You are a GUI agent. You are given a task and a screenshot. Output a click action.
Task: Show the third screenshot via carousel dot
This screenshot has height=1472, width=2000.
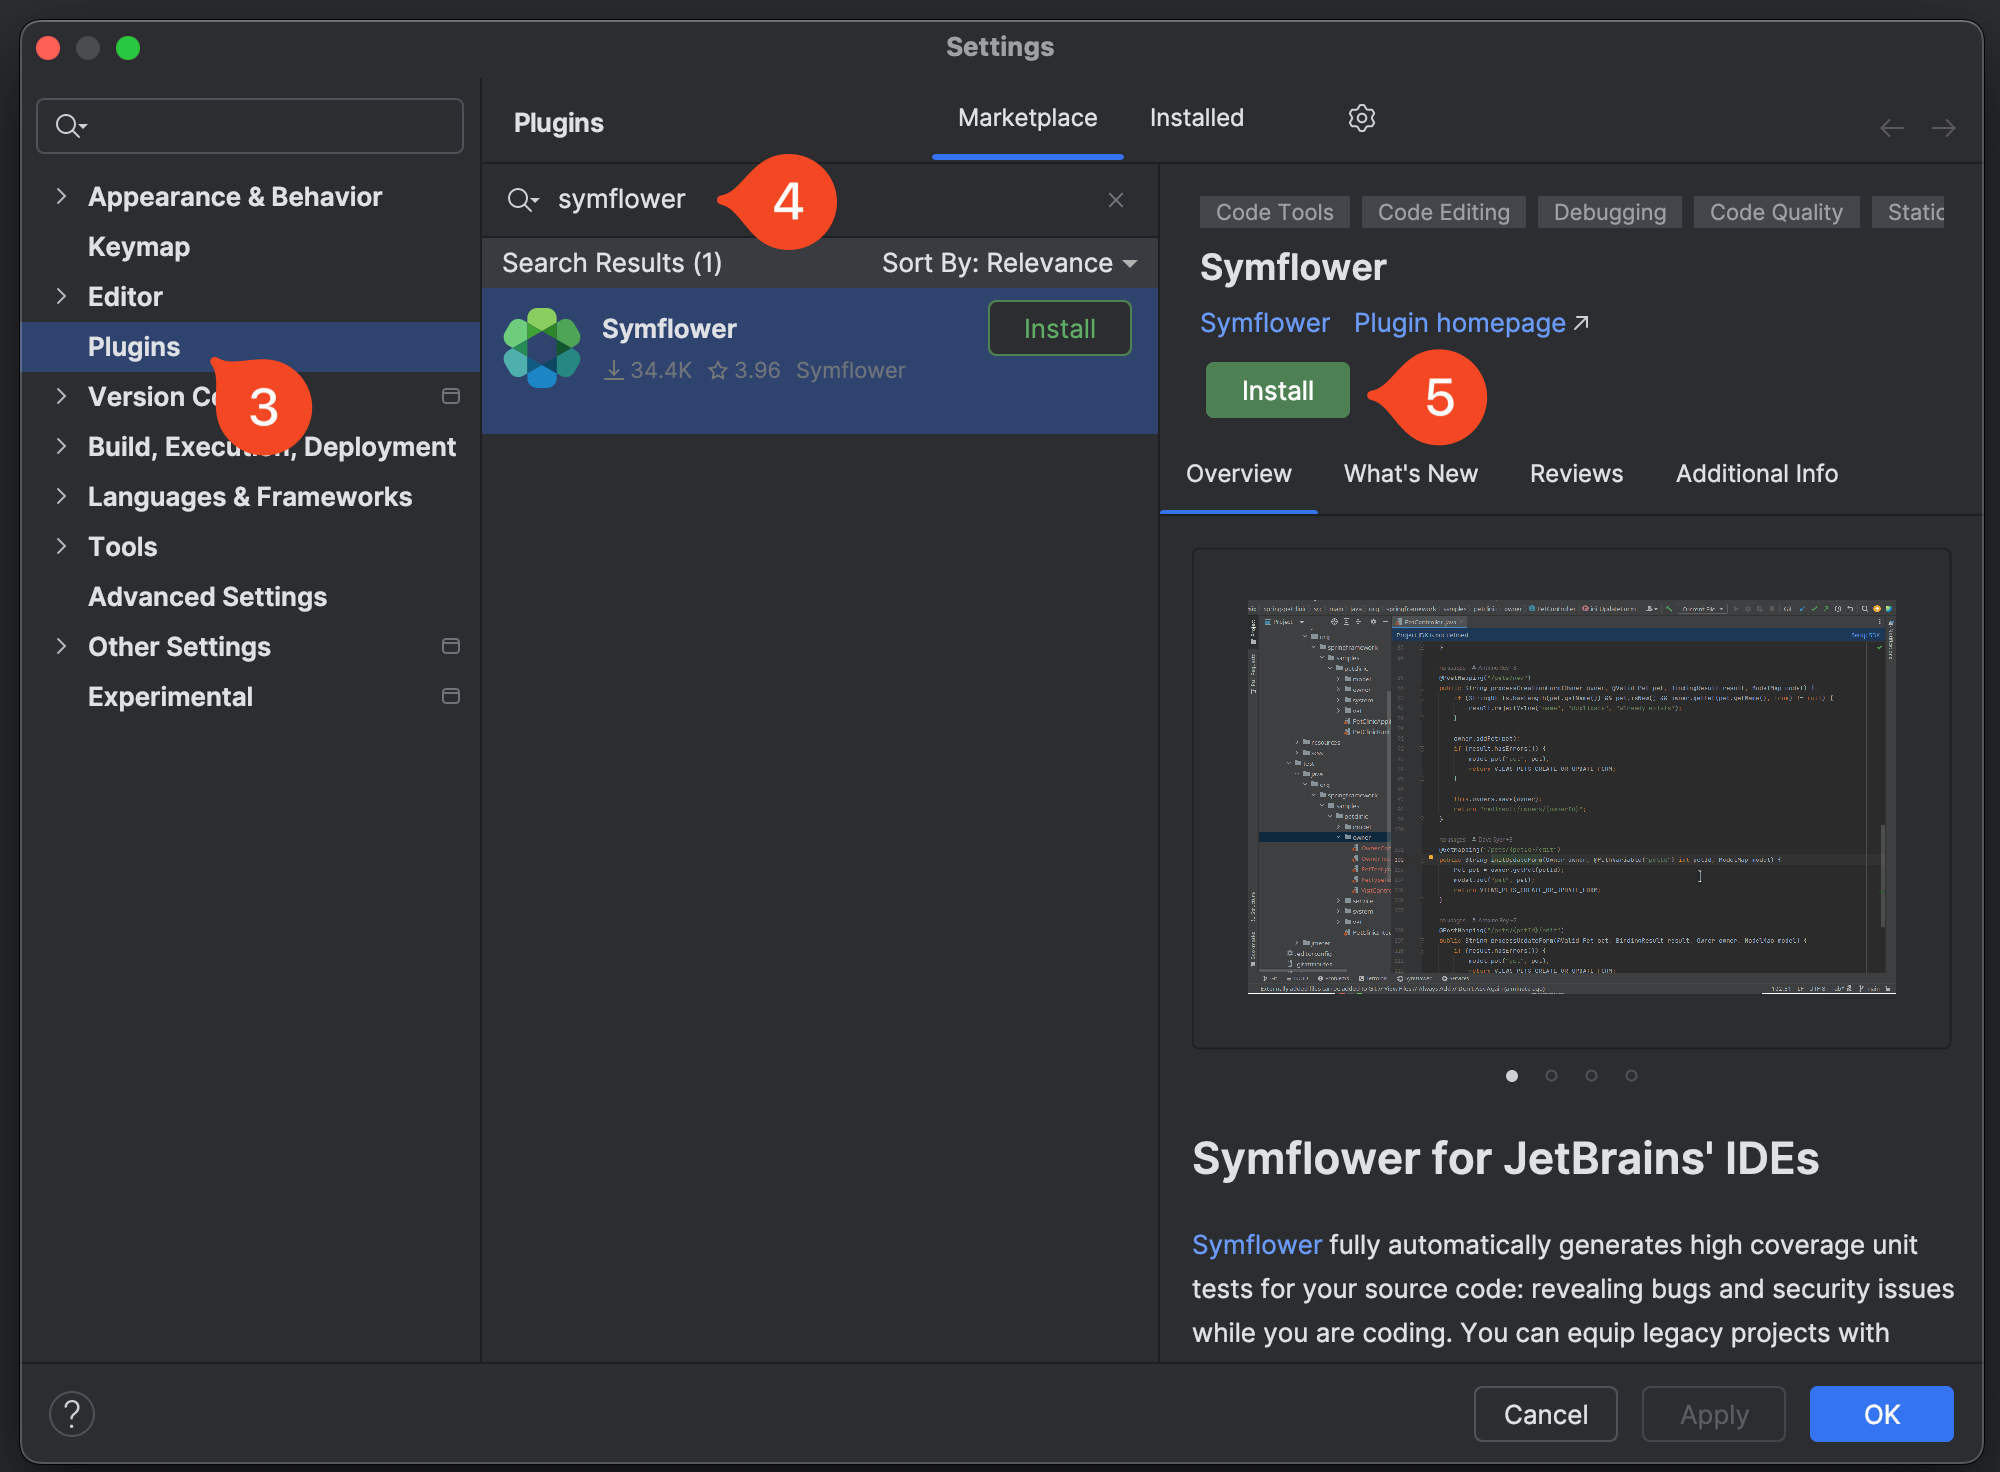[1592, 1076]
